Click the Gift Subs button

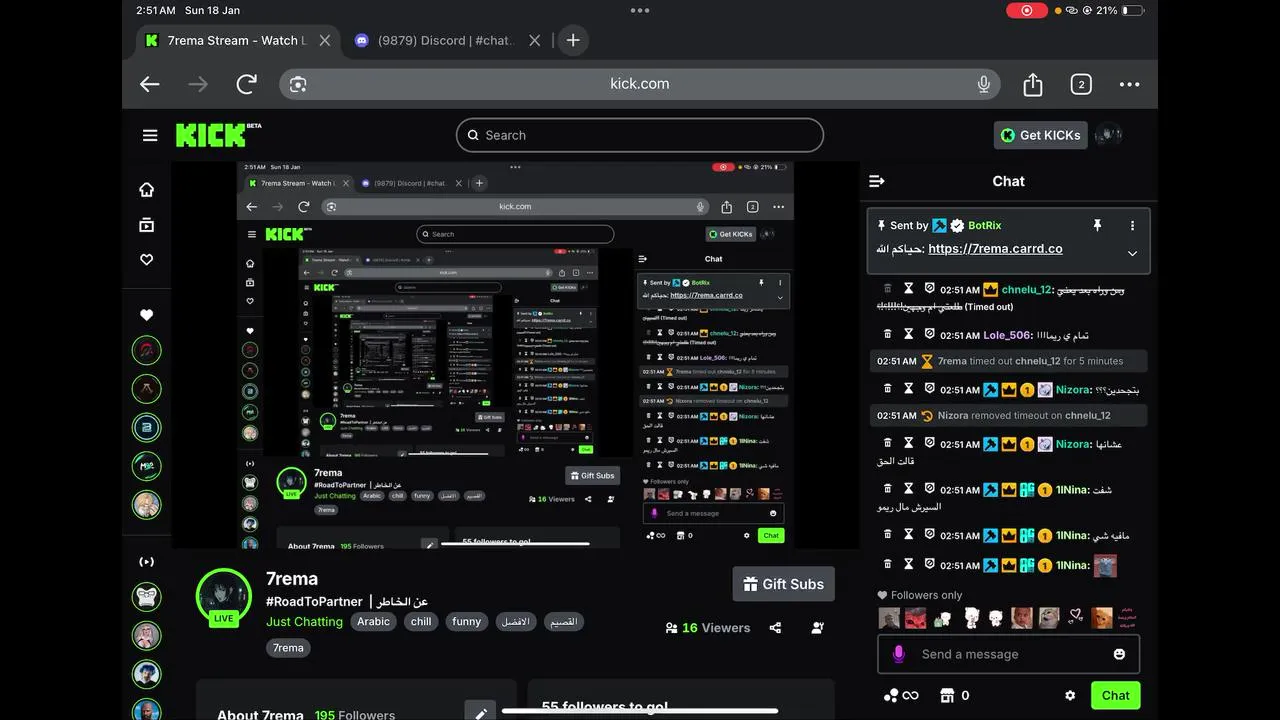pyautogui.click(x=784, y=584)
